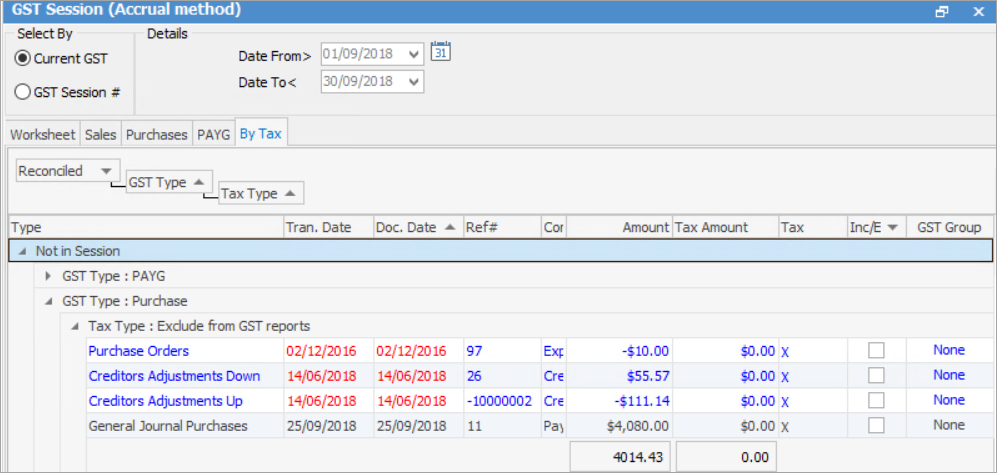Select the Current GST radio button
The image size is (997, 473).
click(x=23, y=59)
